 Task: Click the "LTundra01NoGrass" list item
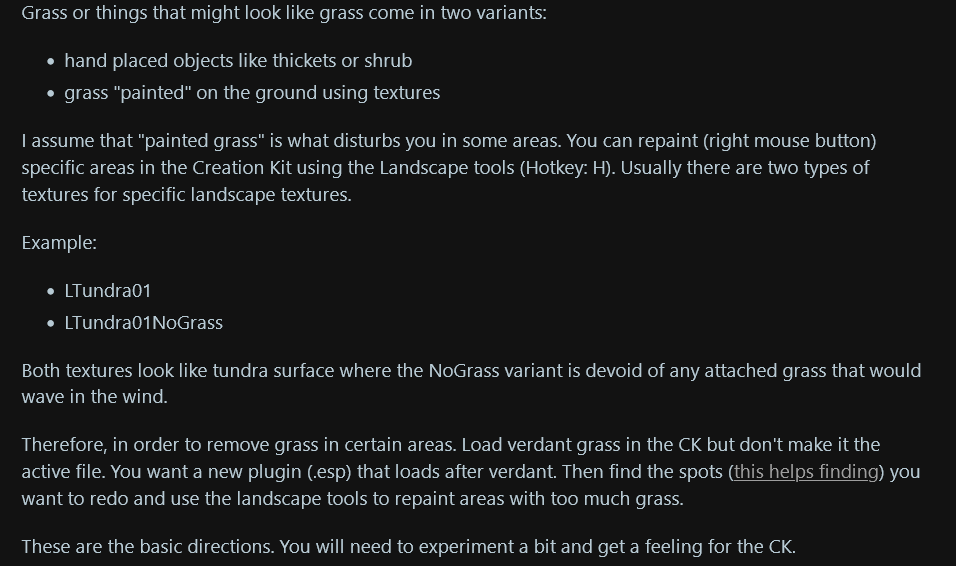pos(143,323)
